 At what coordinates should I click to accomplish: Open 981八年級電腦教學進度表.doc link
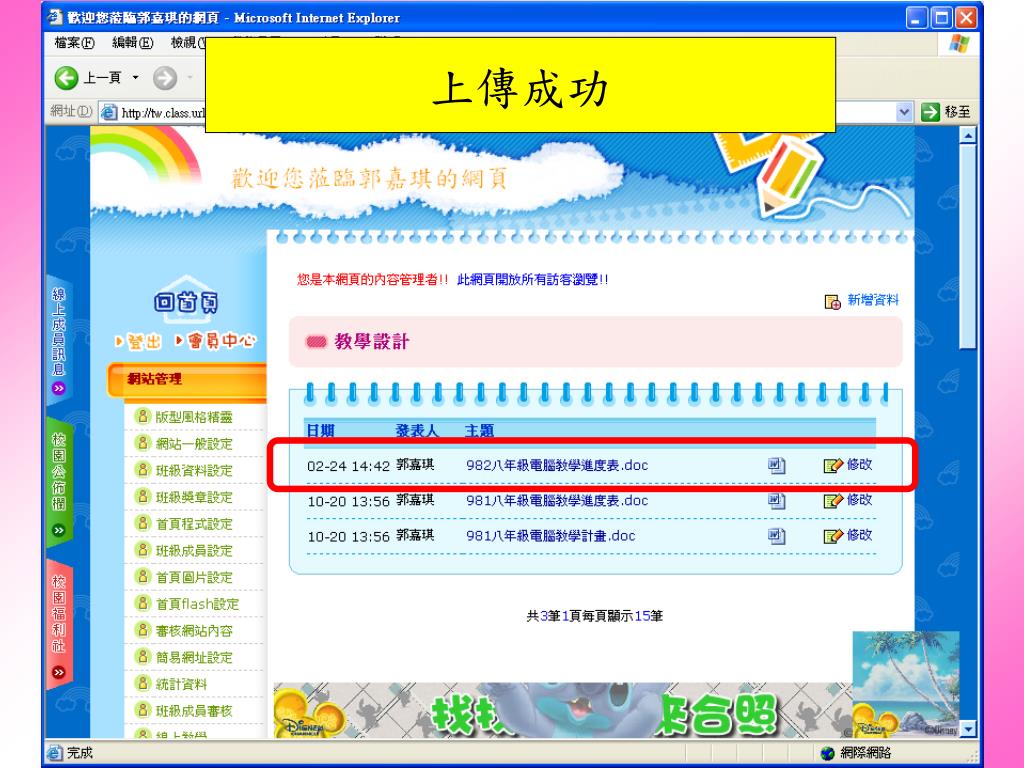pyautogui.click(x=557, y=501)
